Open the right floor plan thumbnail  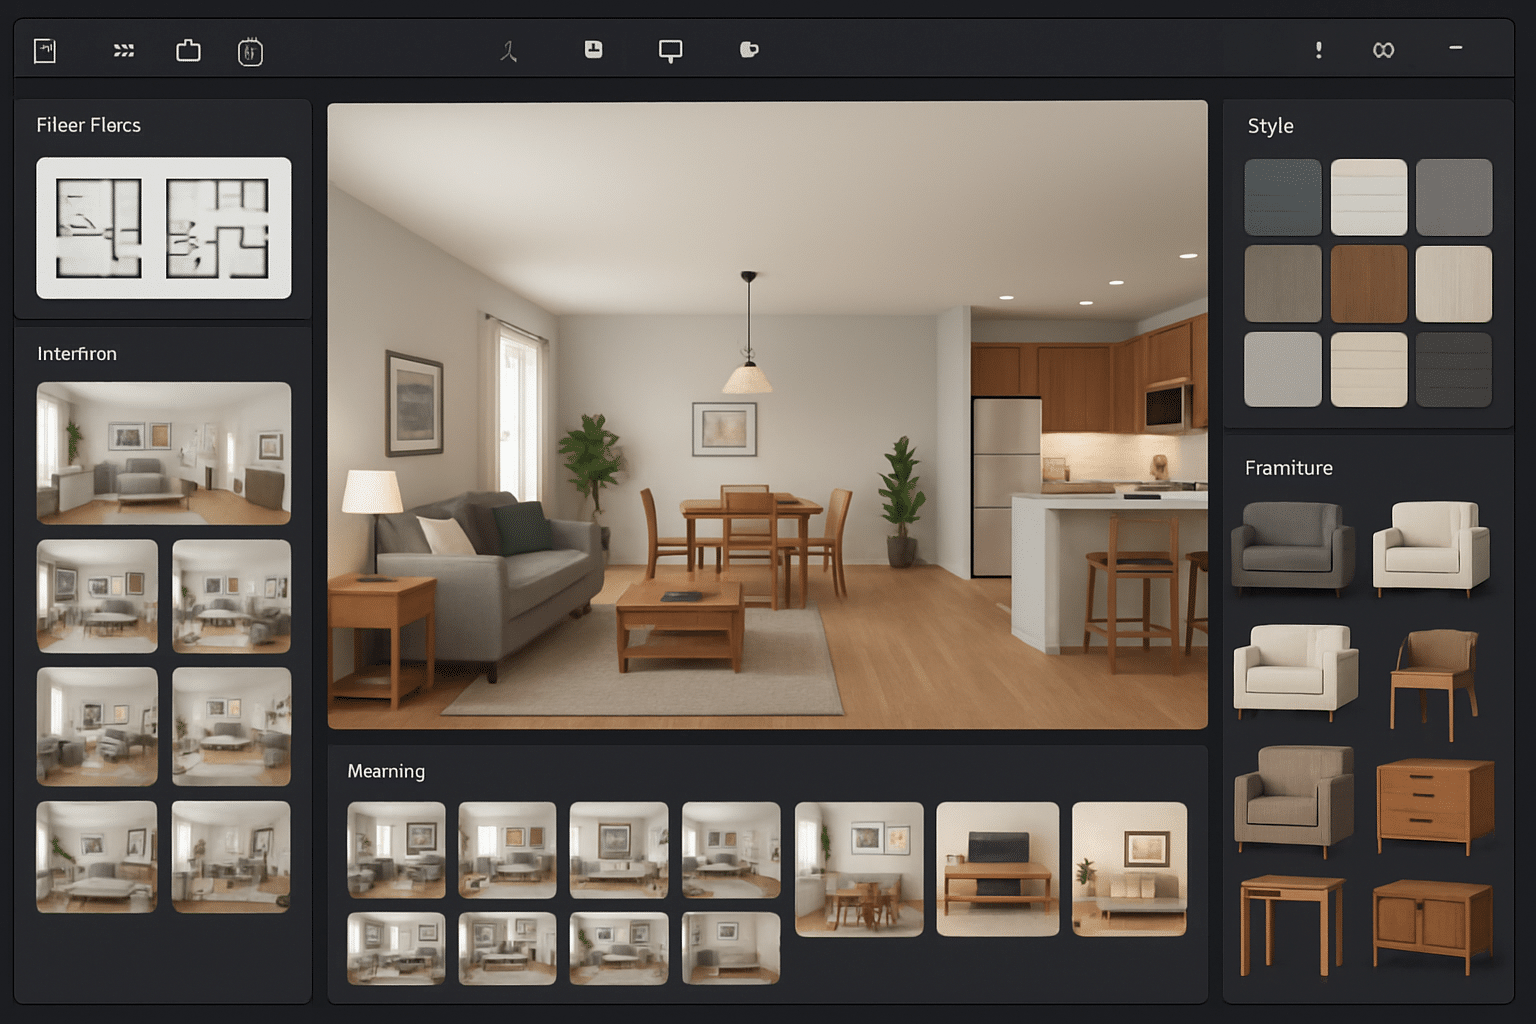point(218,228)
